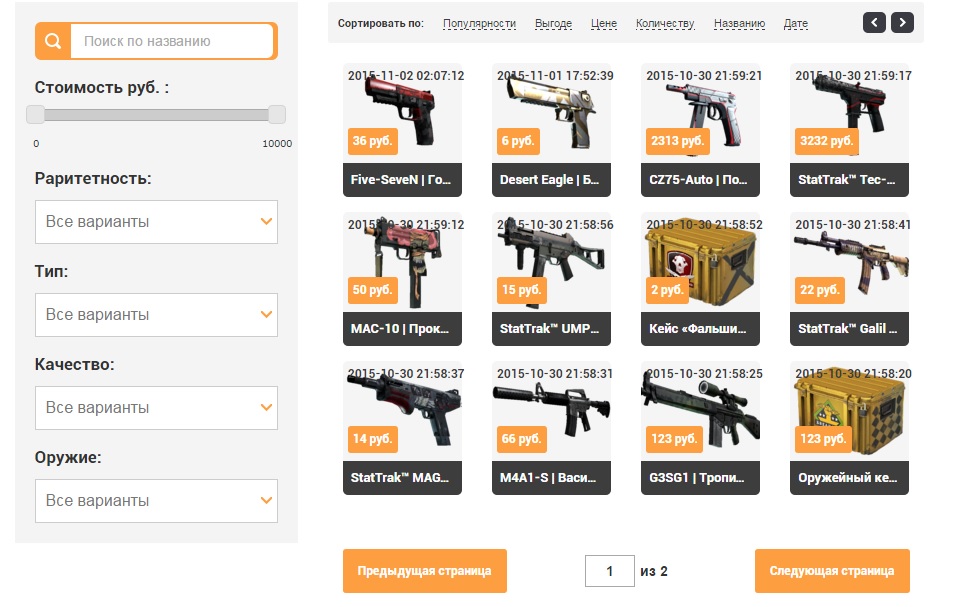Click the right price slider handle at 10000
Screen dimensions: 957x607
276,114
